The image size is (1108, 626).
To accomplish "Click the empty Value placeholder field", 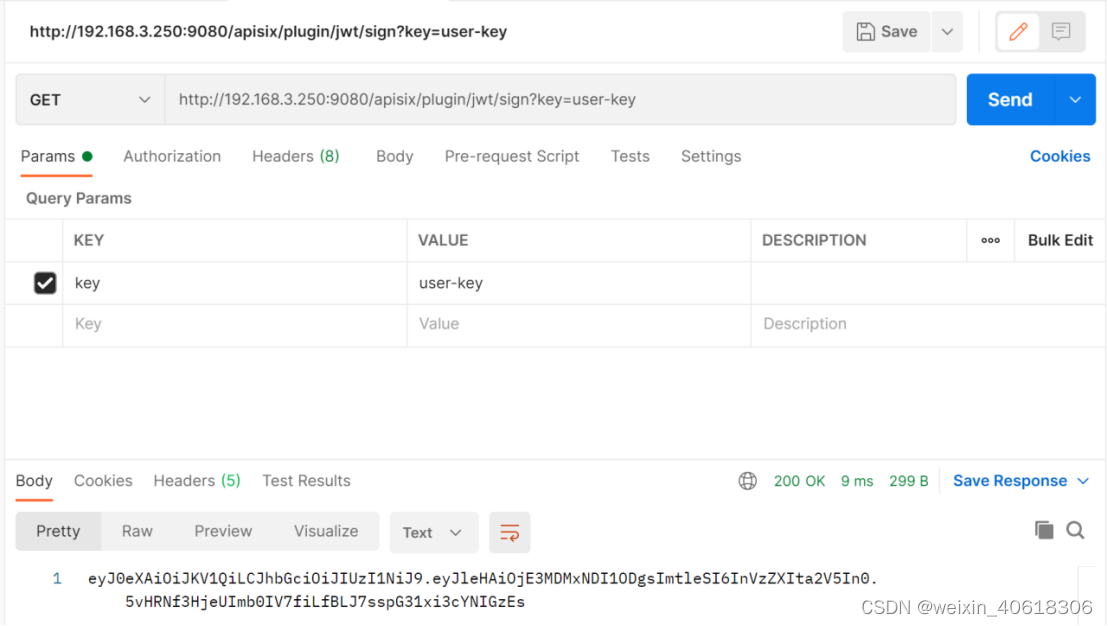I will click(x=579, y=324).
